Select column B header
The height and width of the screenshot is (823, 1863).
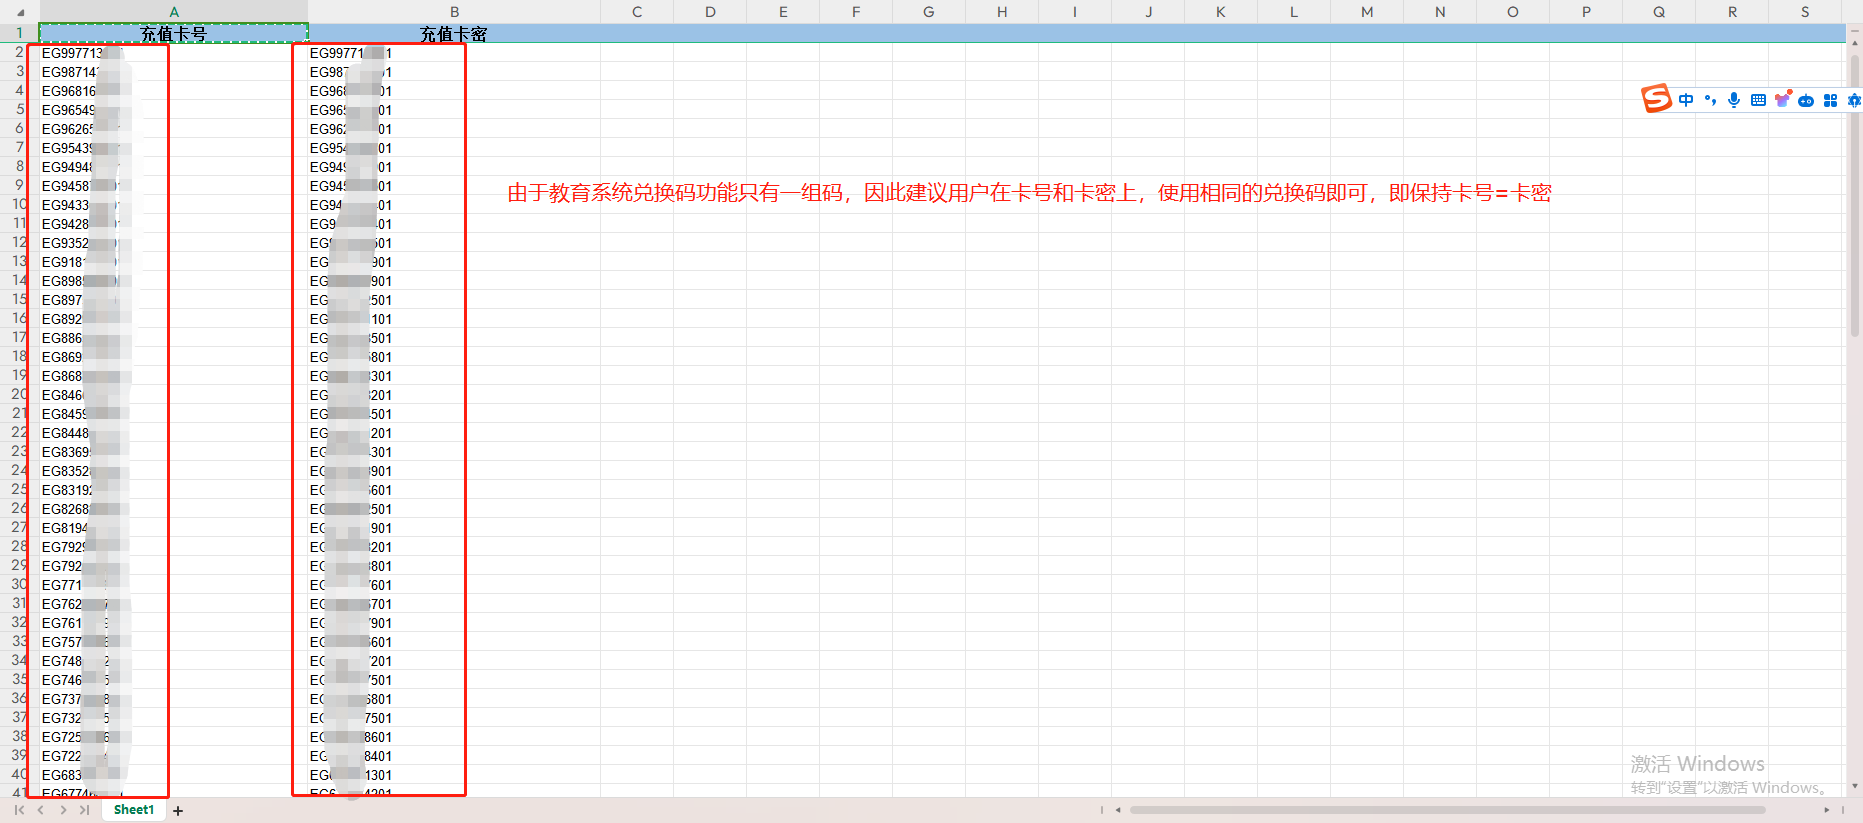[x=454, y=12]
